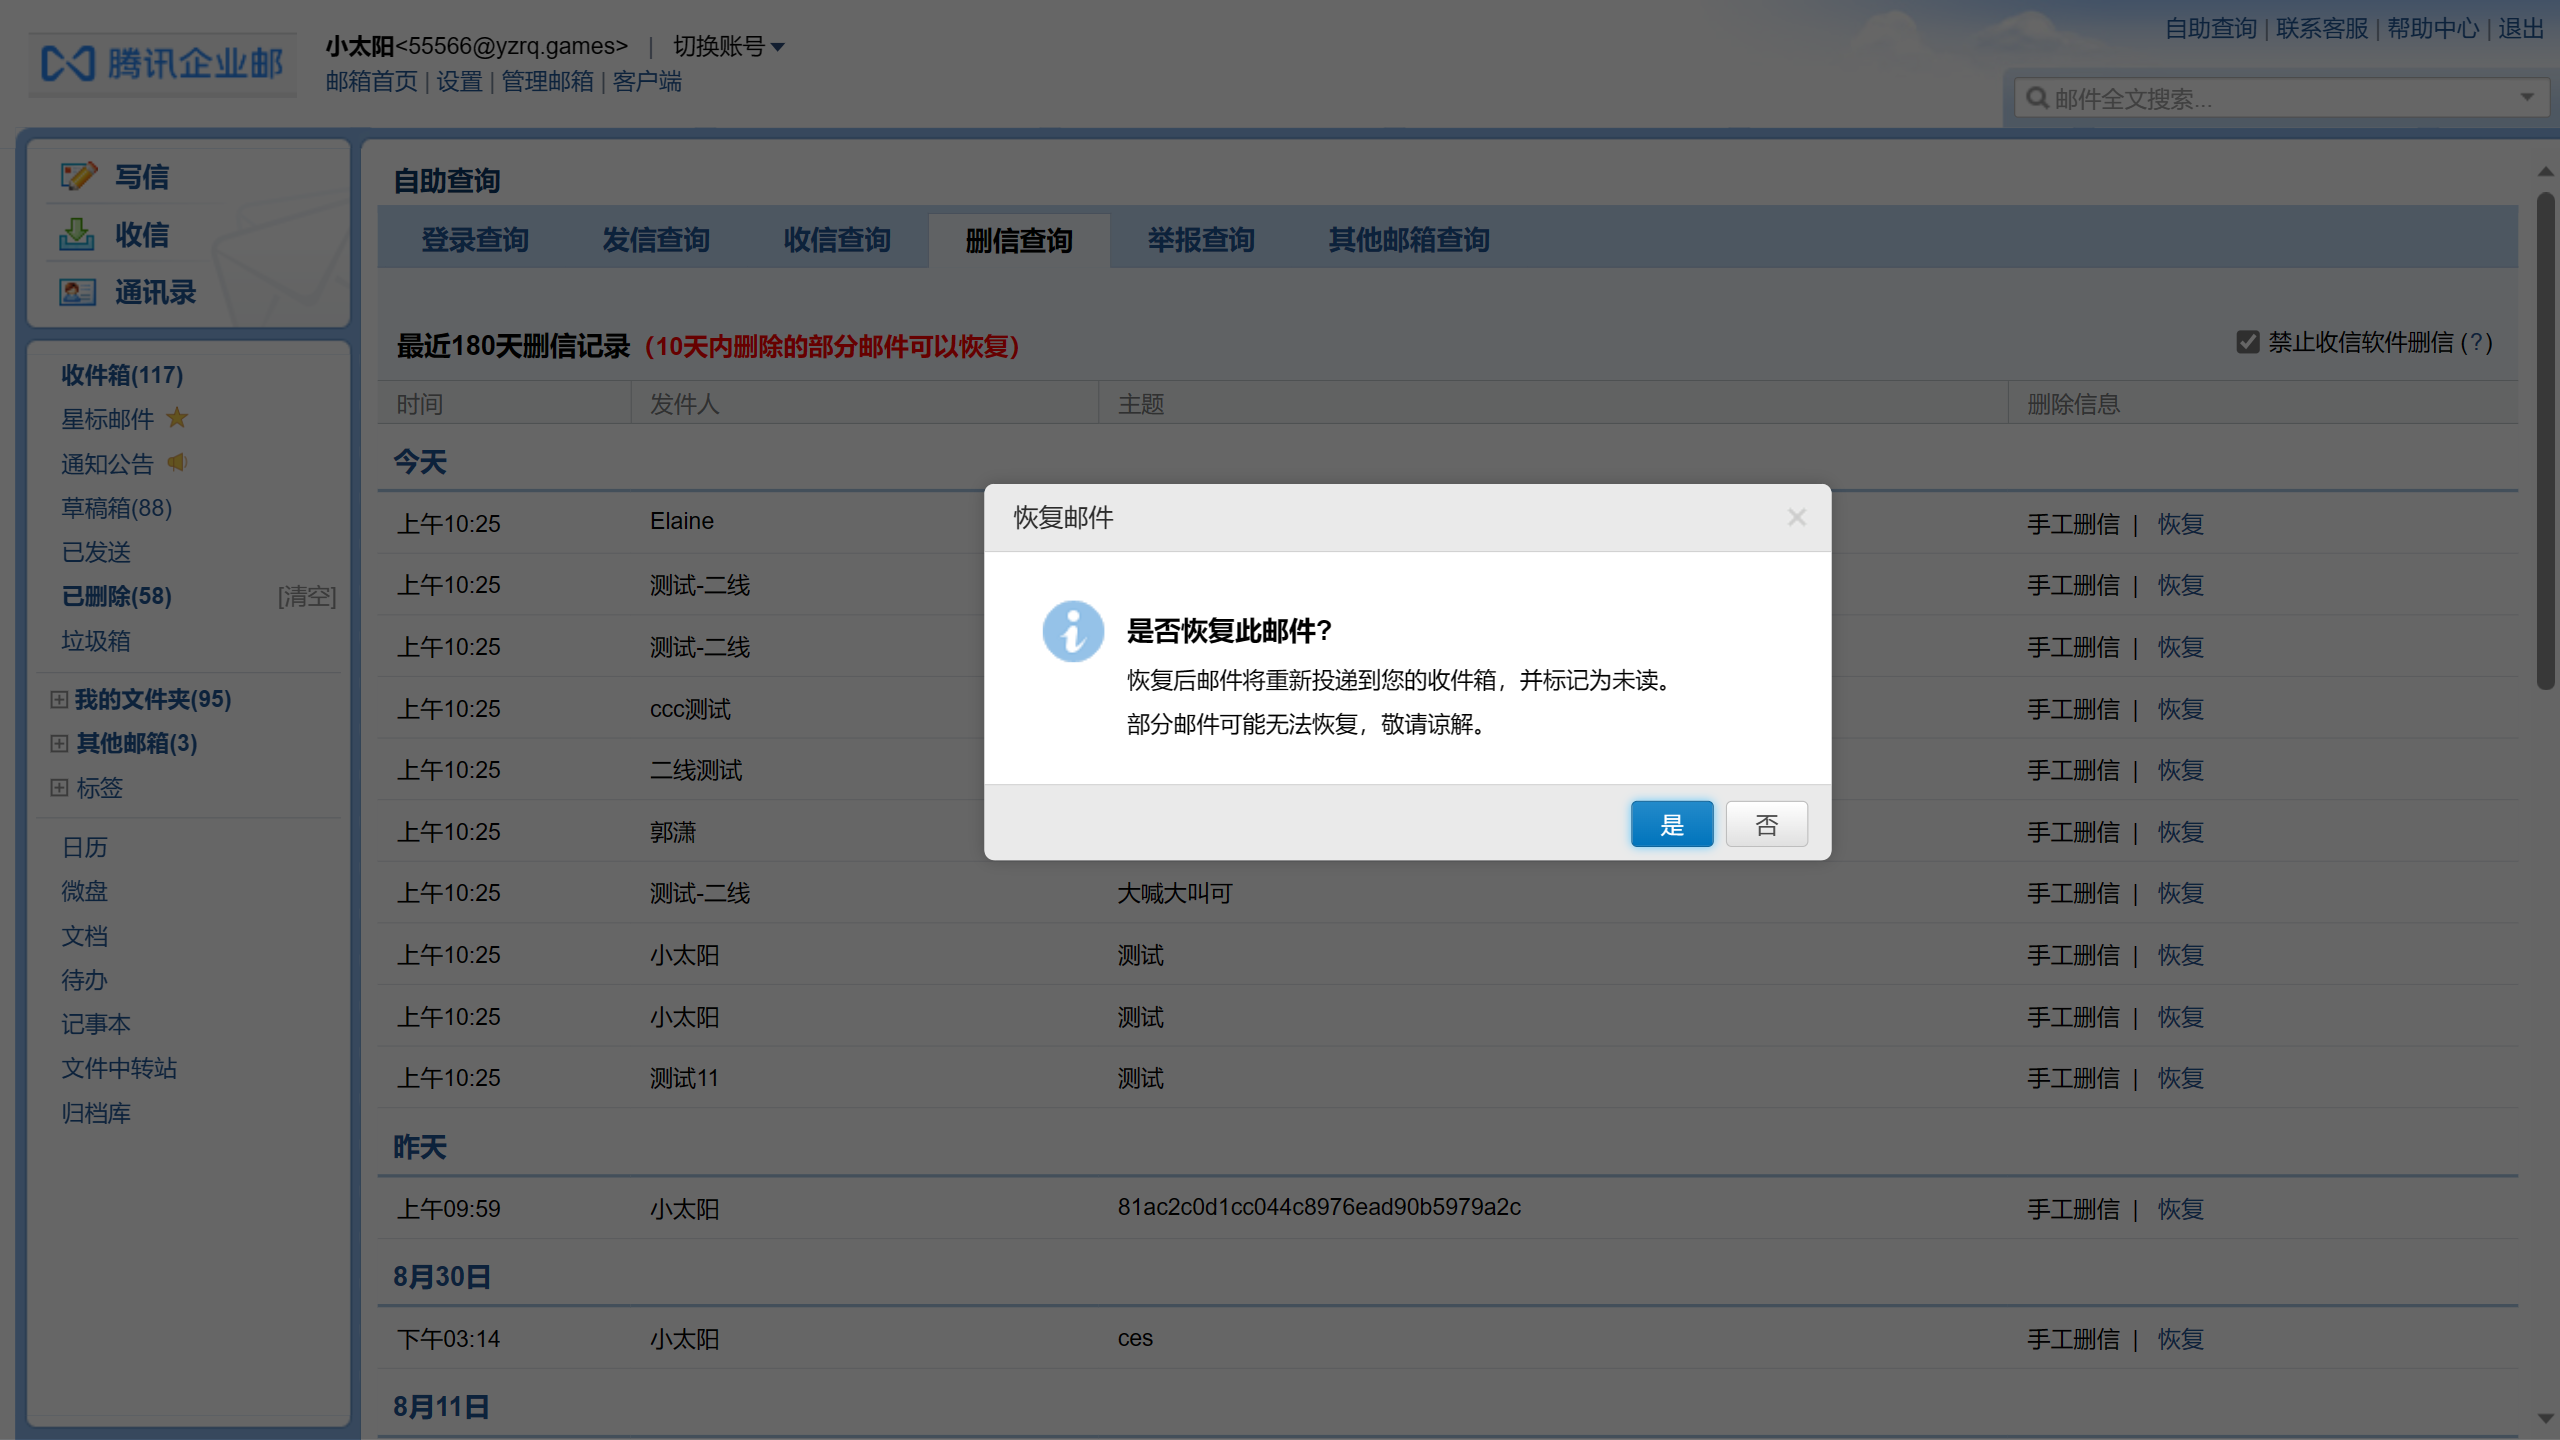Click the speaker icon beside 通知公告
Image resolution: width=2560 pixels, height=1440 pixels.
point(177,463)
